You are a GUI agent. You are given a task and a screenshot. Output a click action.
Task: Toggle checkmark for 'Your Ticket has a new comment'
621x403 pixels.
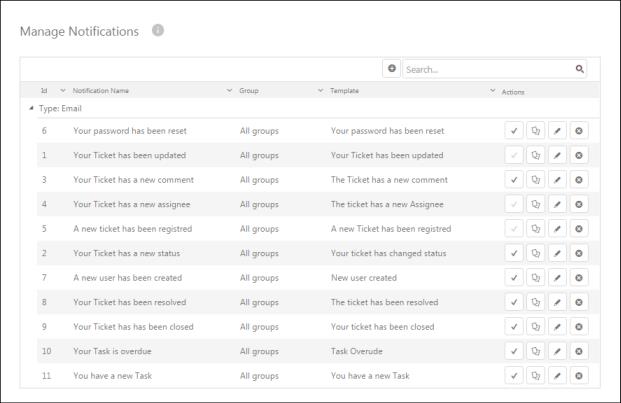[x=513, y=180]
